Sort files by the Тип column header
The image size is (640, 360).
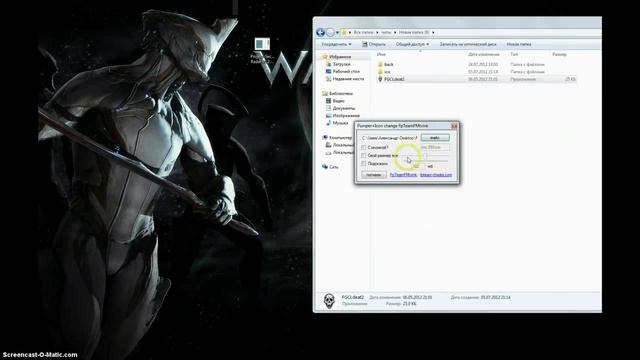[x=514, y=54]
